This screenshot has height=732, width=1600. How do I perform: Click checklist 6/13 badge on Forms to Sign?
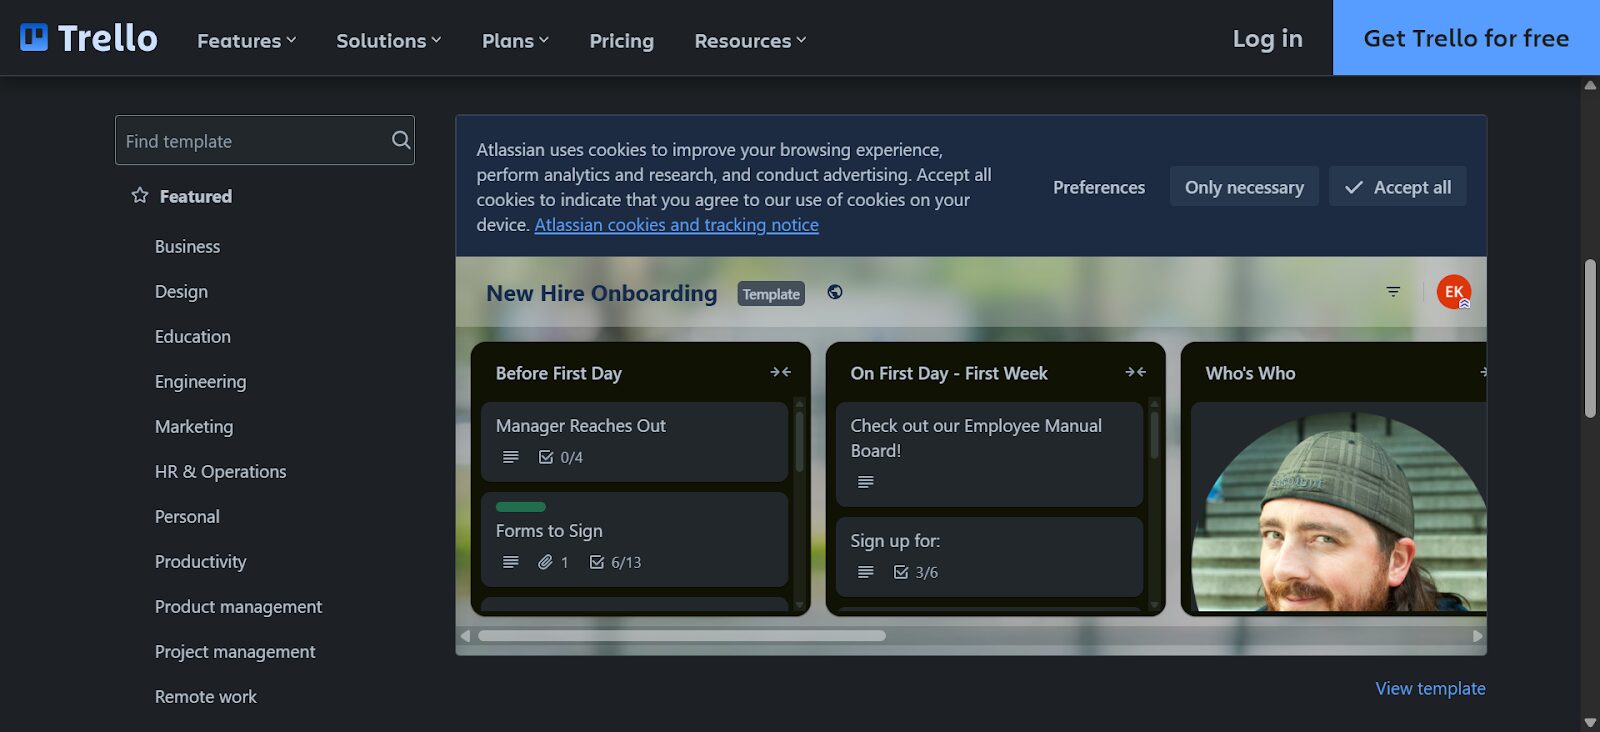[616, 562]
